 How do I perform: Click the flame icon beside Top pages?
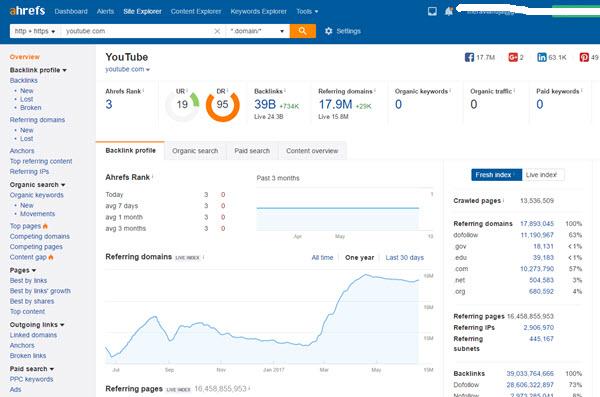(x=45, y=226)
